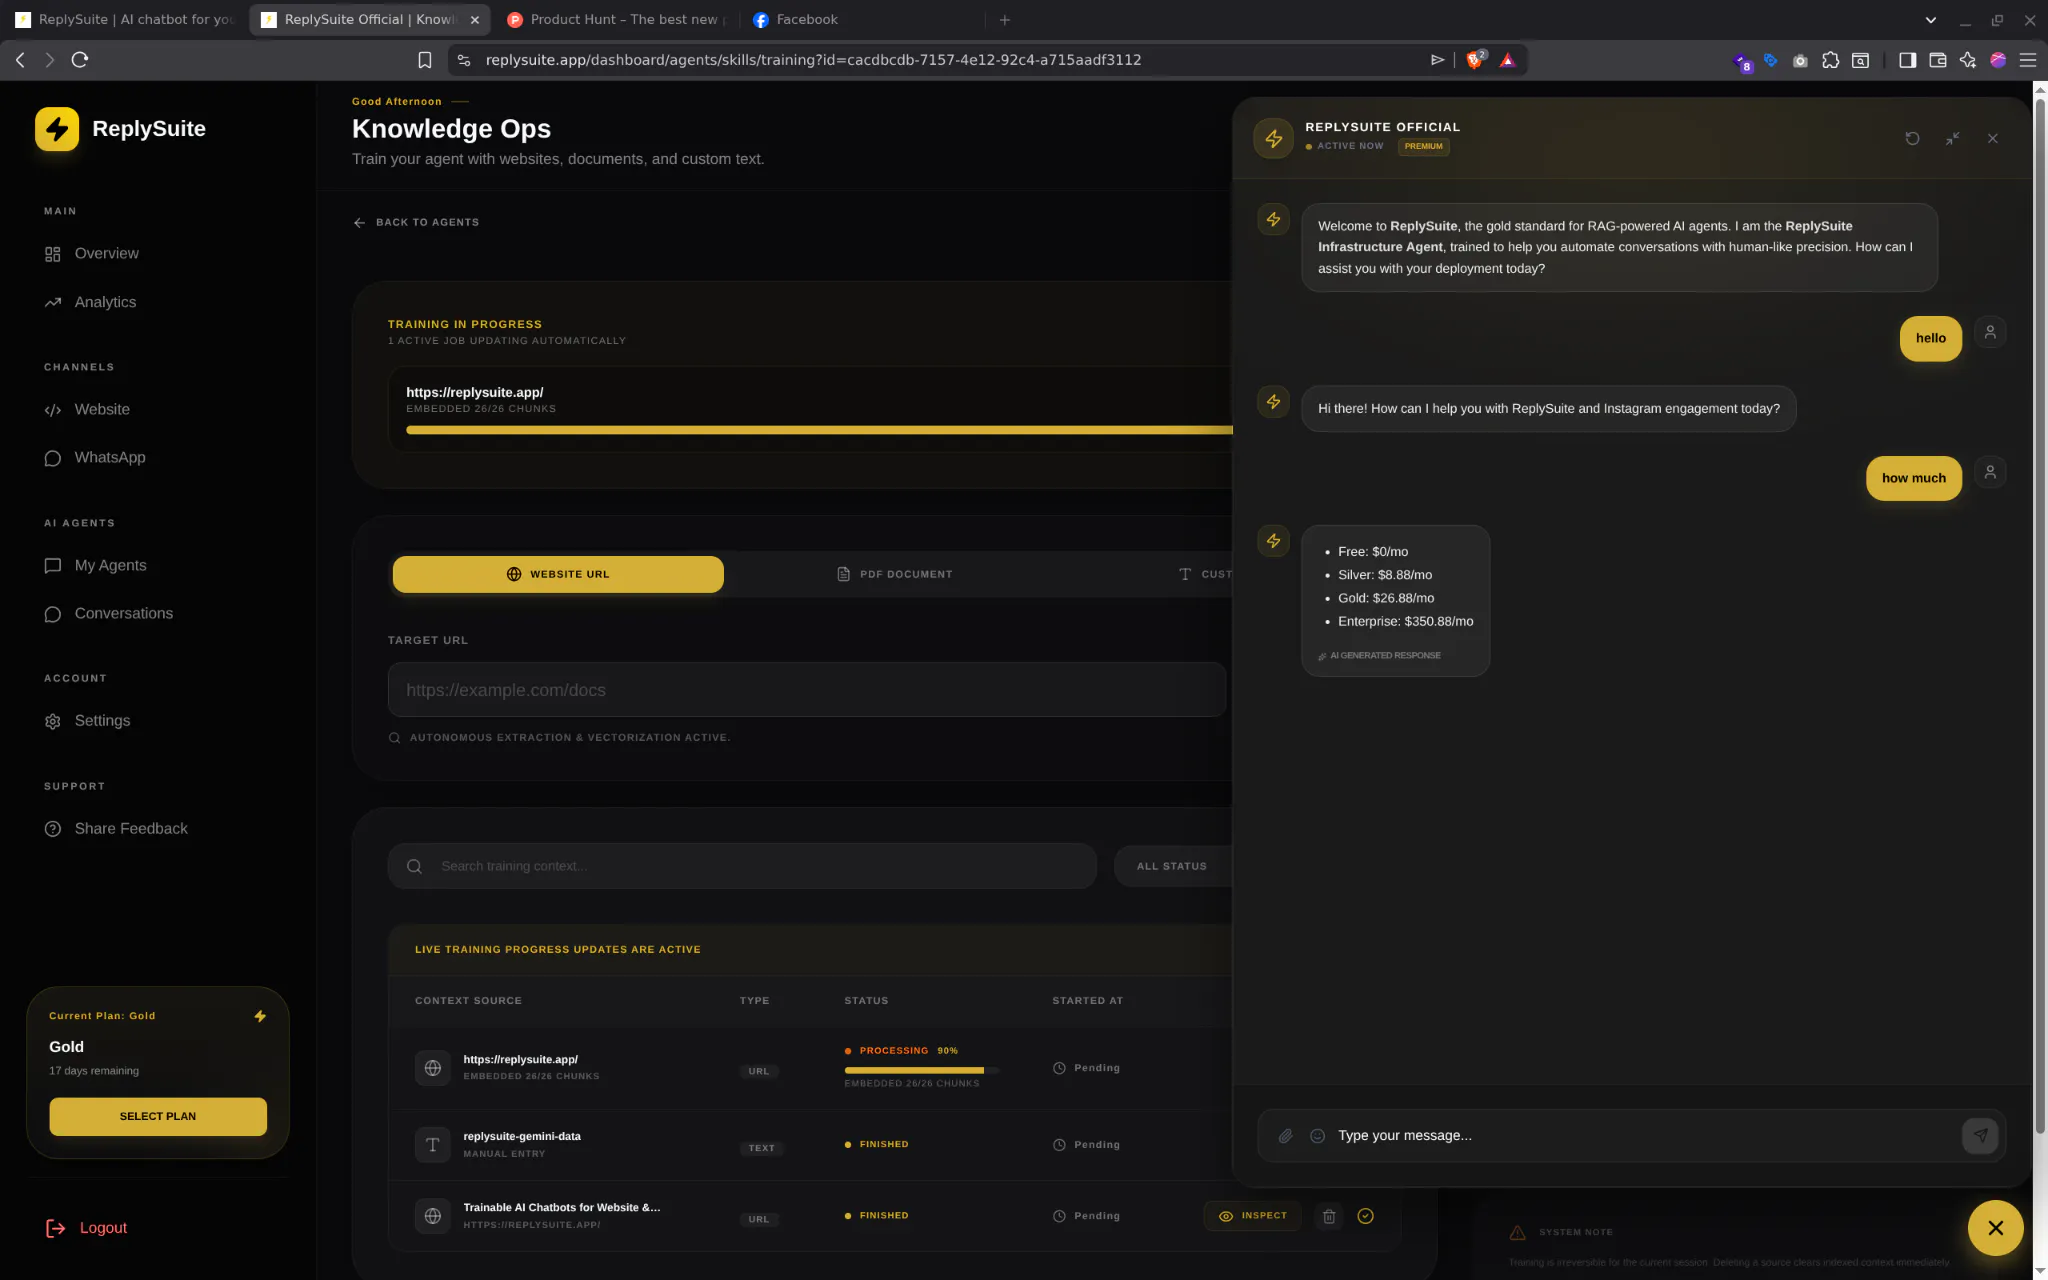
Task: Switch to ReplySuite AI chatbot browser tab
Action: coord(125,20)
